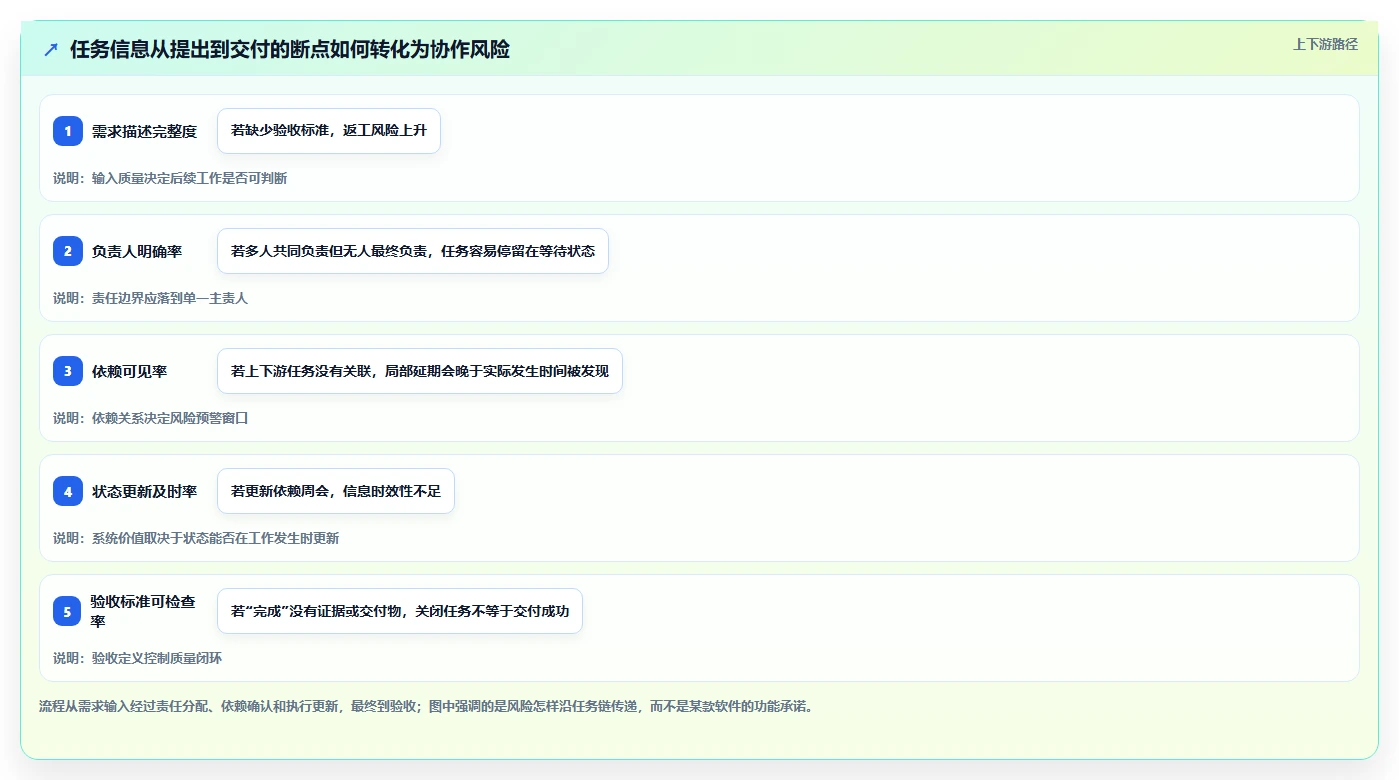This screenshot has height=780, width=1399.
Task: Click the number 1 step badge
Action: (x=68, y=131)
